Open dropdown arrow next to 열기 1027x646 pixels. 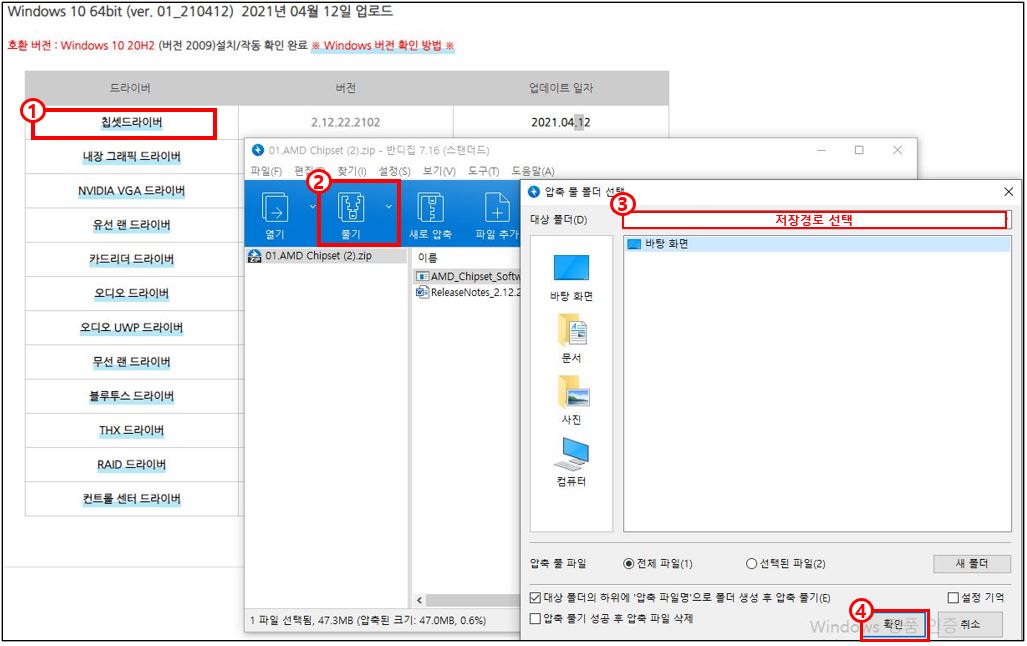(x=312, y=206)
